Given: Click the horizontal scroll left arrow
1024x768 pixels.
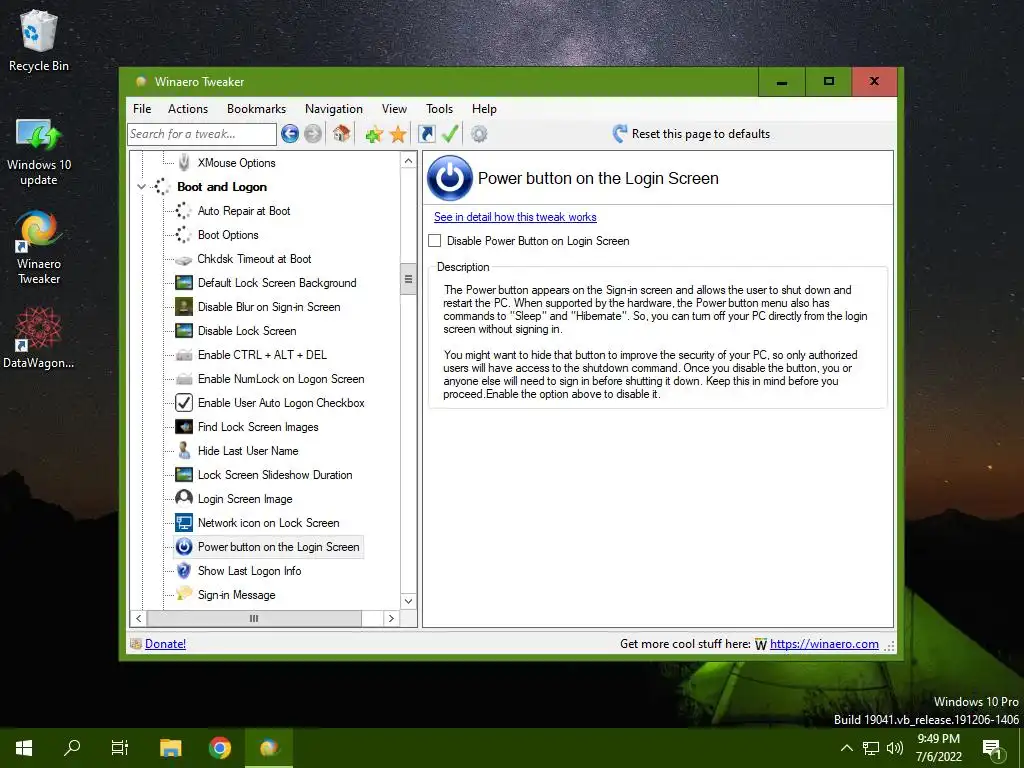Looking at the screenshot, I should click(138, 618).
